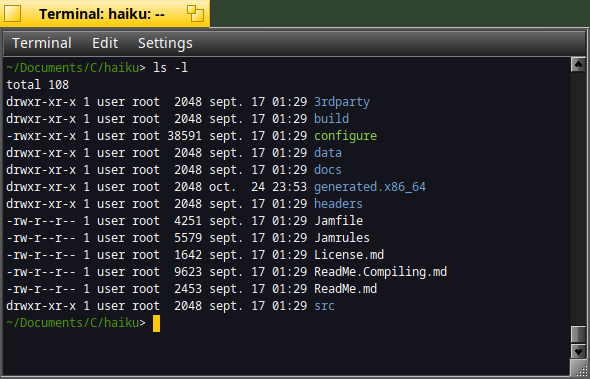
Task: Click the 3rdparty directory name
Action: (x=342, y=102)
